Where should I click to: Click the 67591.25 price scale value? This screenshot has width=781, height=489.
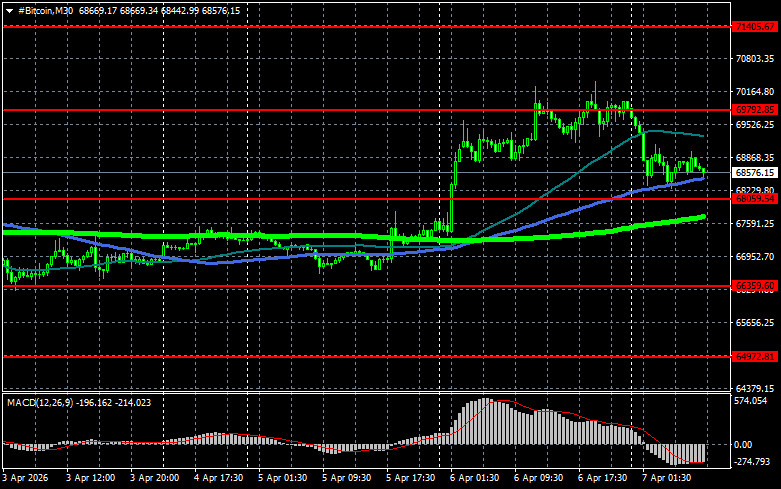point(755,224)
